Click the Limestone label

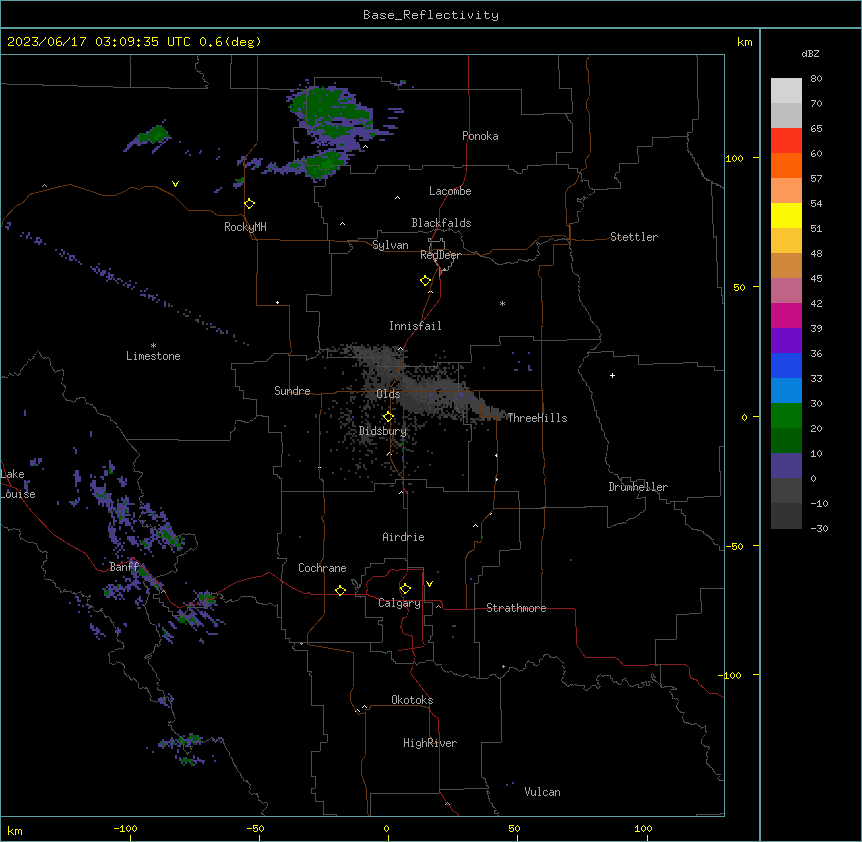point(153,356)
